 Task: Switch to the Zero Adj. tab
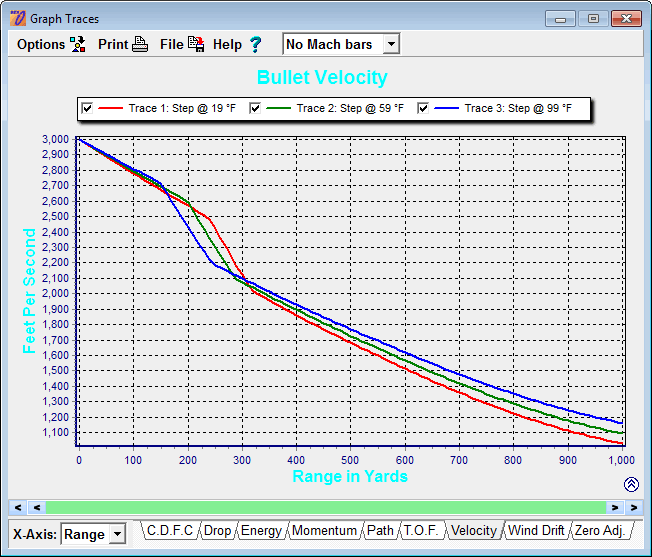coord(600,530)
